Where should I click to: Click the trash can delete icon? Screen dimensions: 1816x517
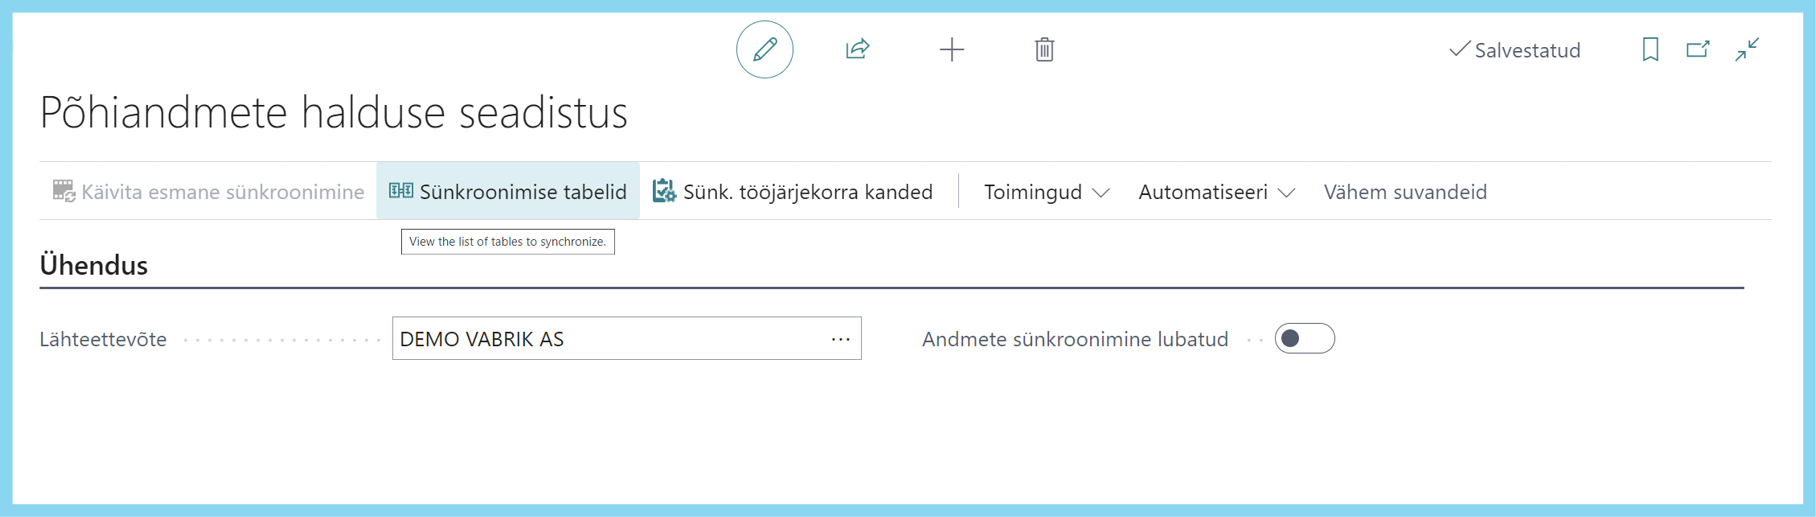tap(1044, 49)
